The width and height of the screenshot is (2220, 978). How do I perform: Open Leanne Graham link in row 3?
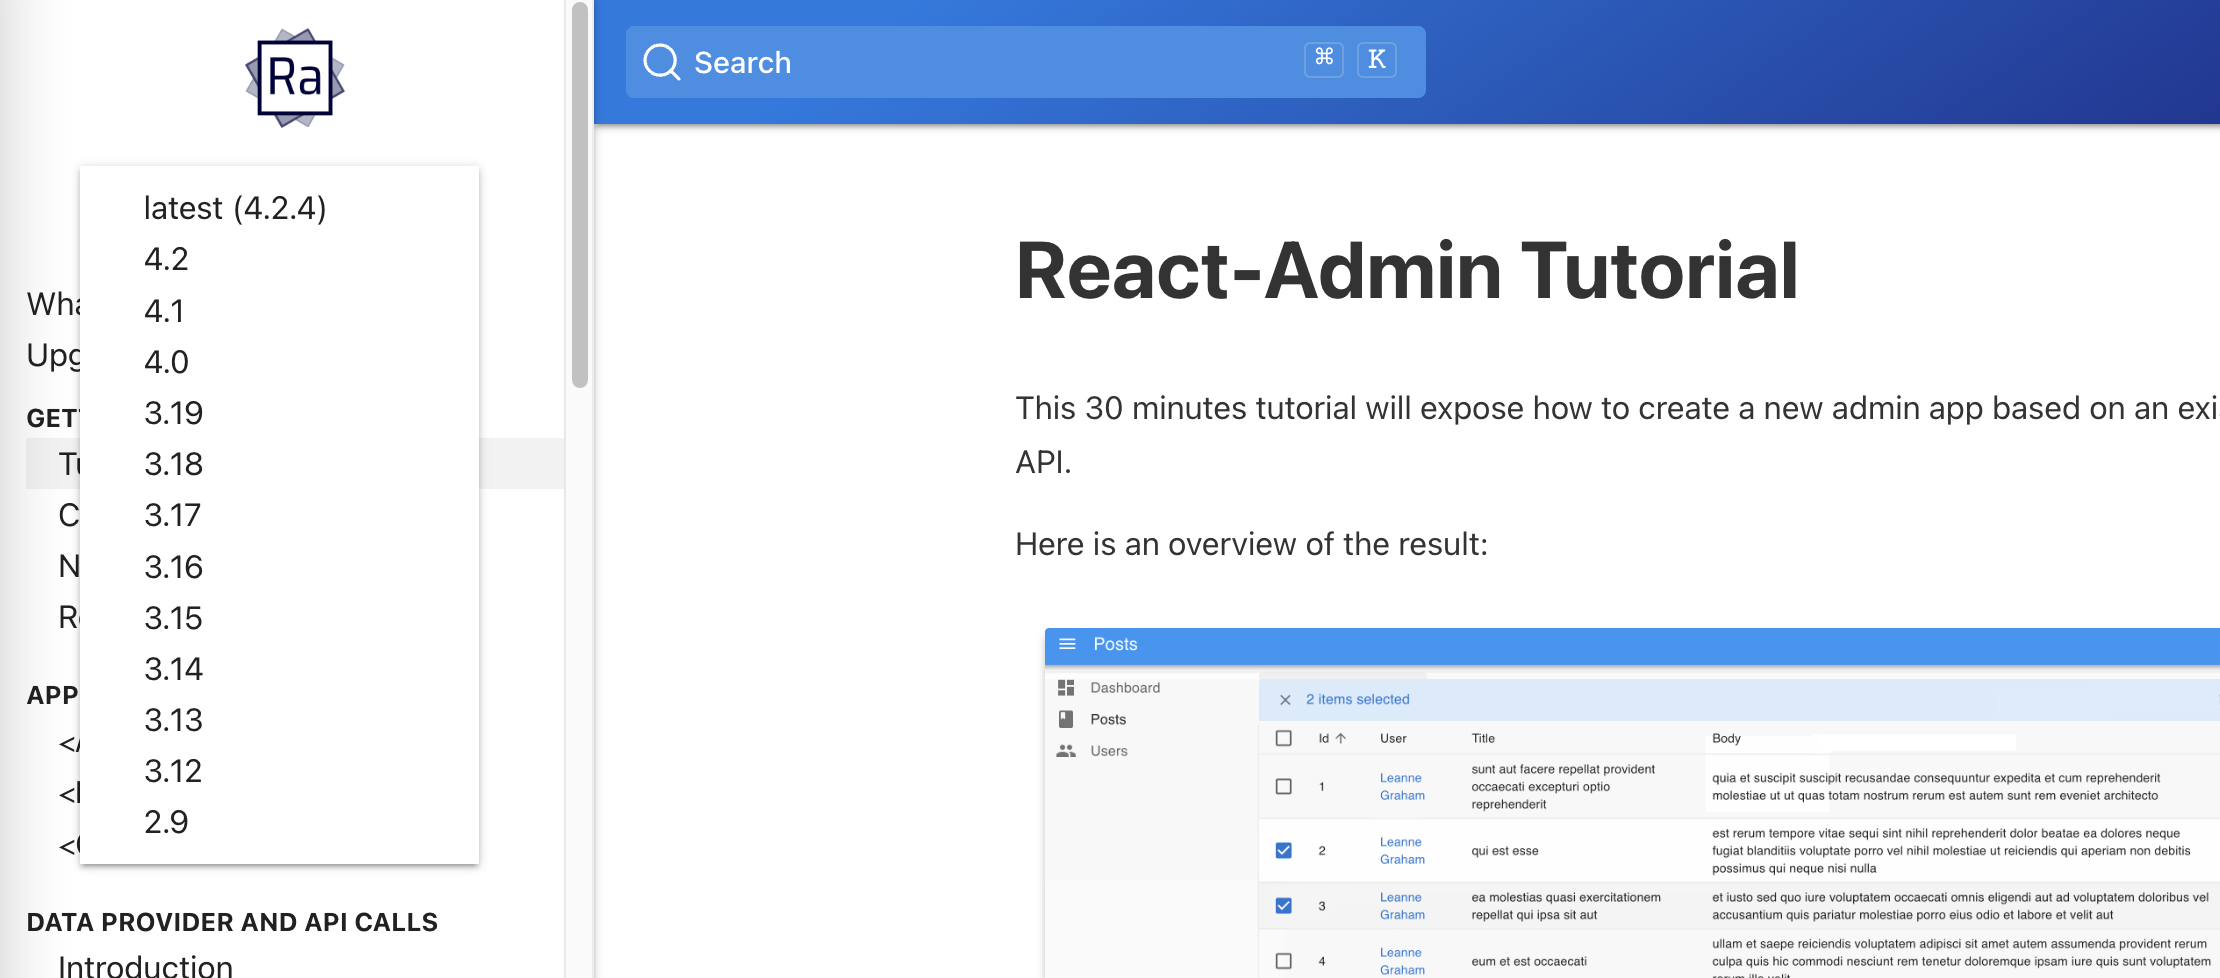tap(1402, 906)
